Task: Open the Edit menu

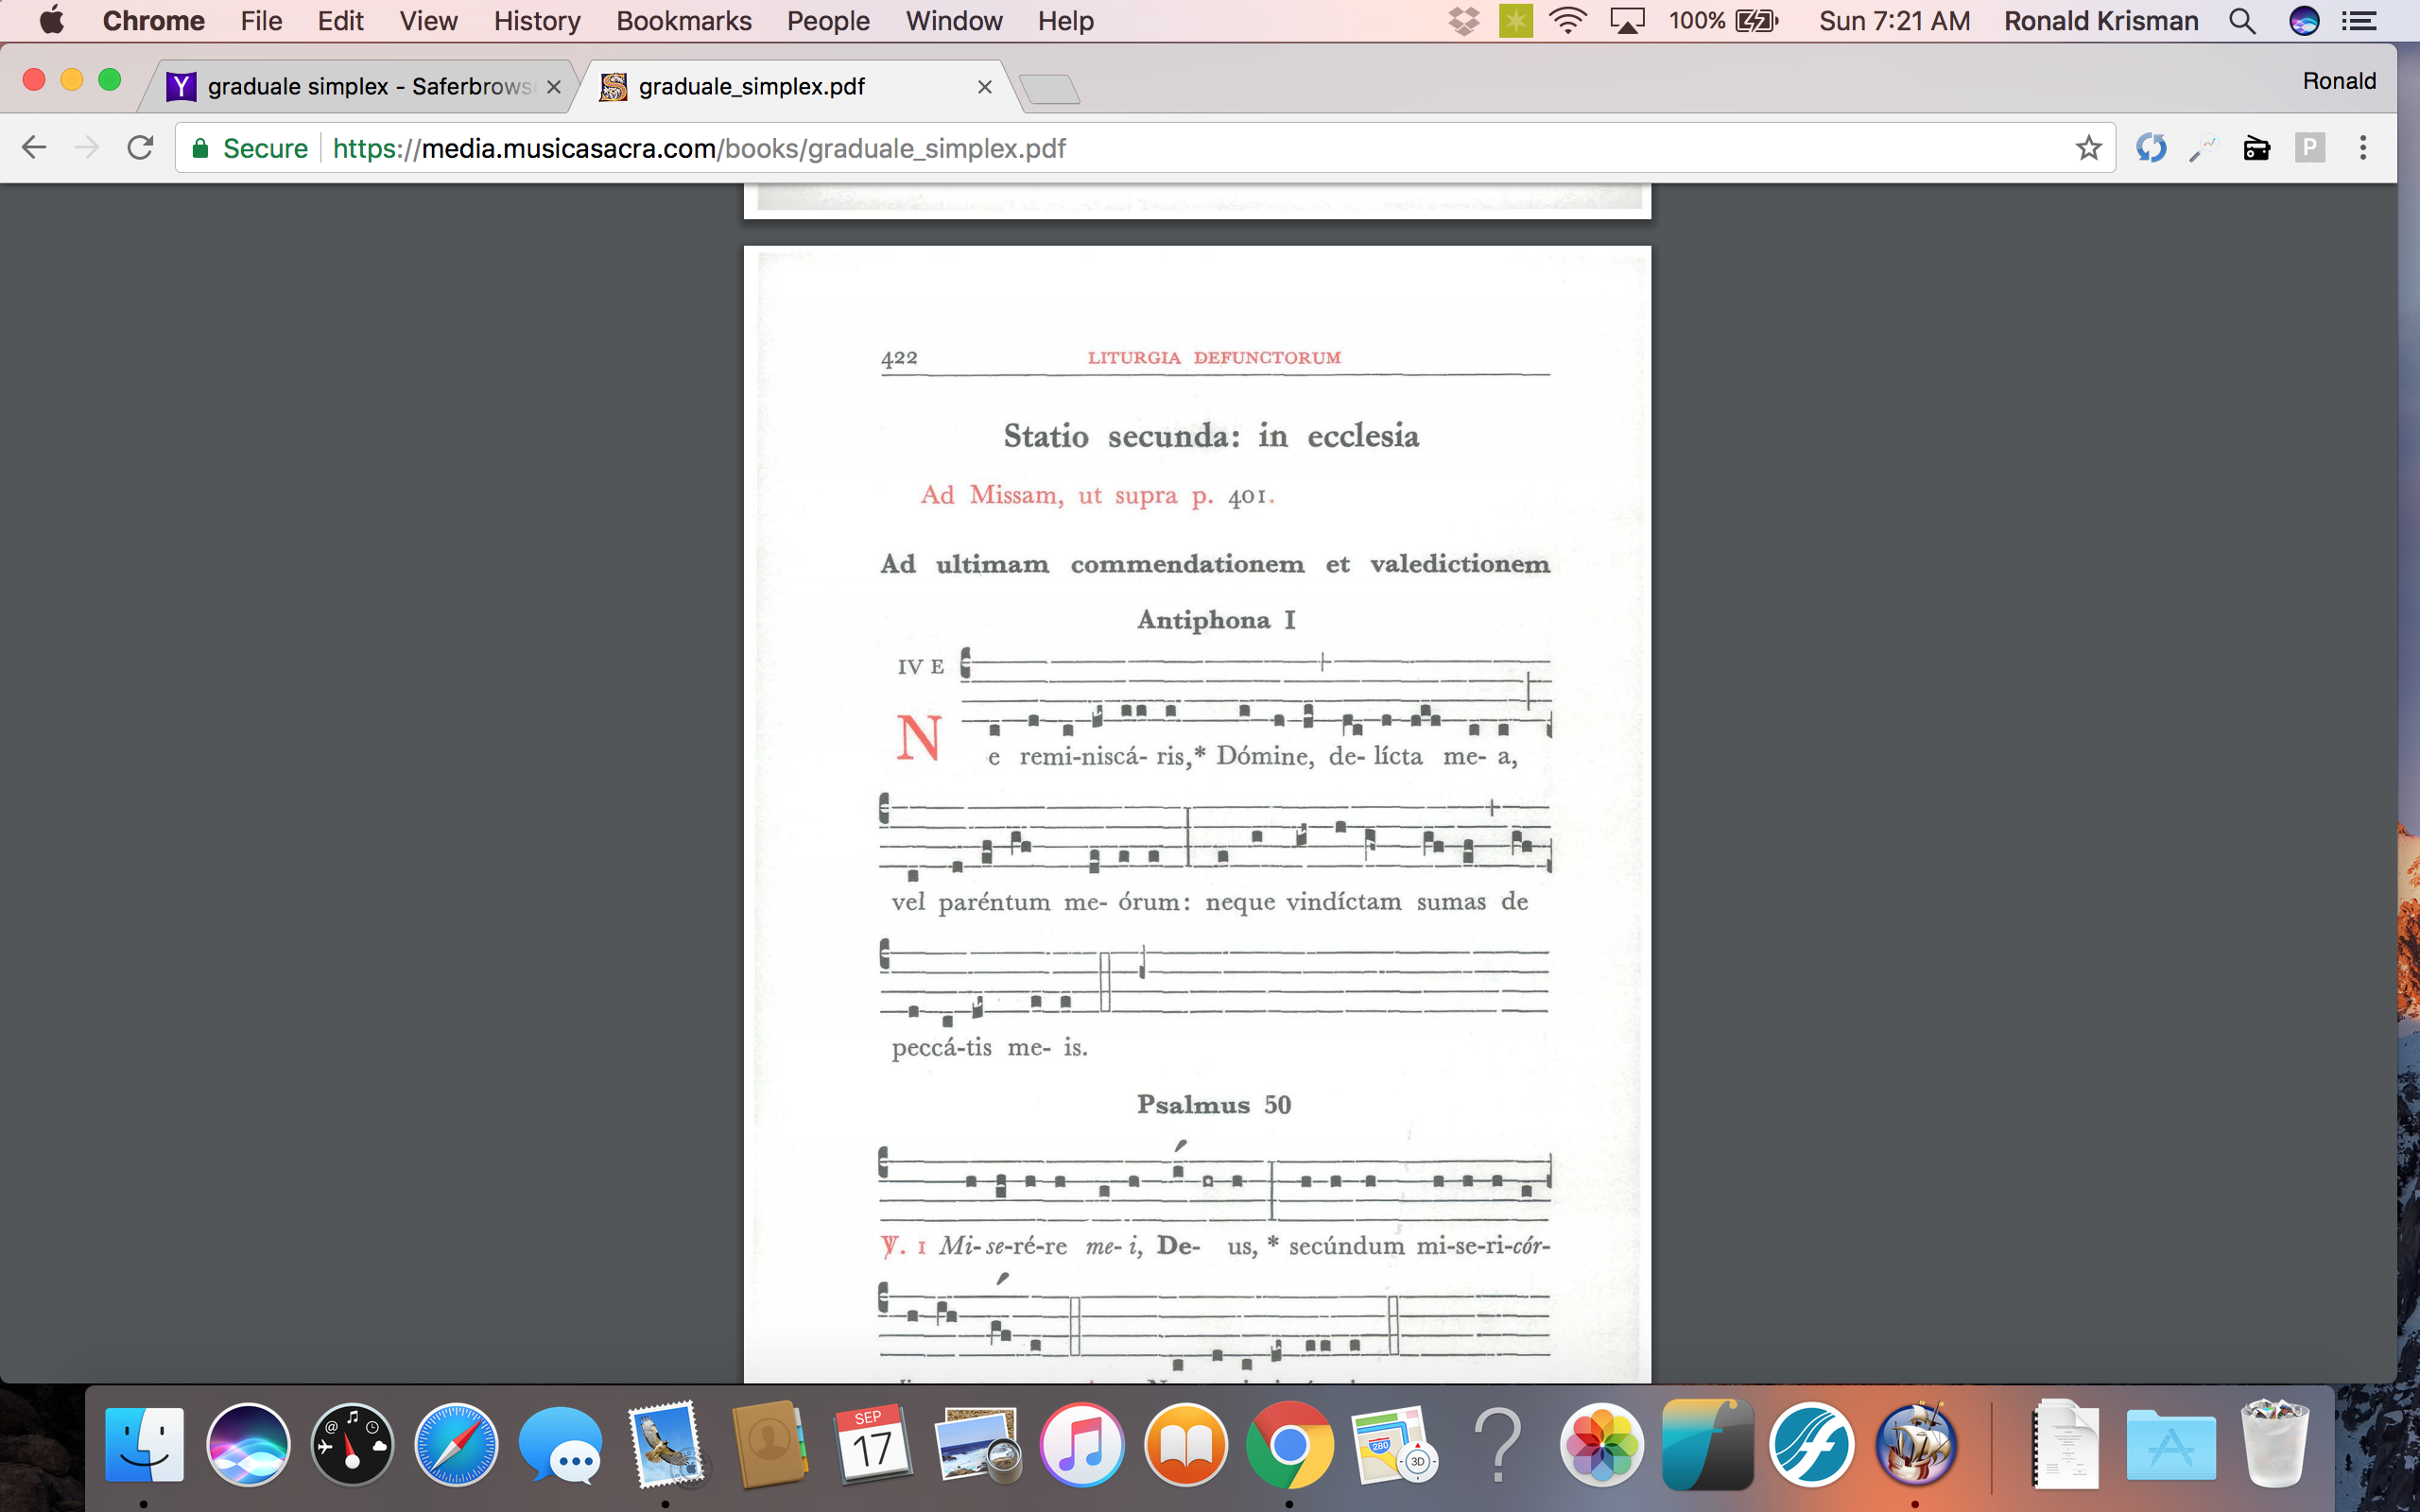Action: coord(340,21)
